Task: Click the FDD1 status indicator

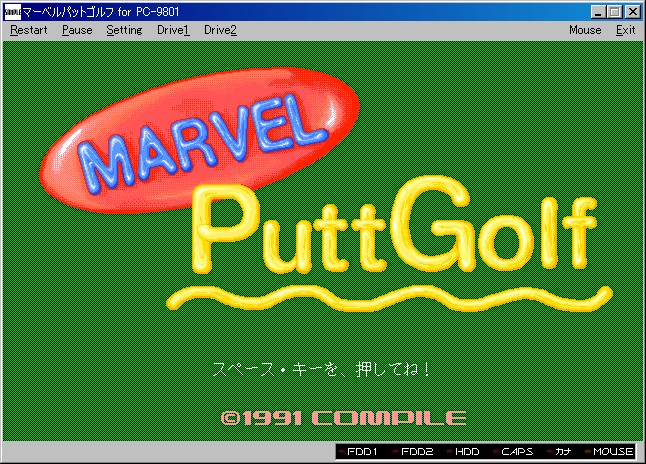Action: (x=358, y=452)
